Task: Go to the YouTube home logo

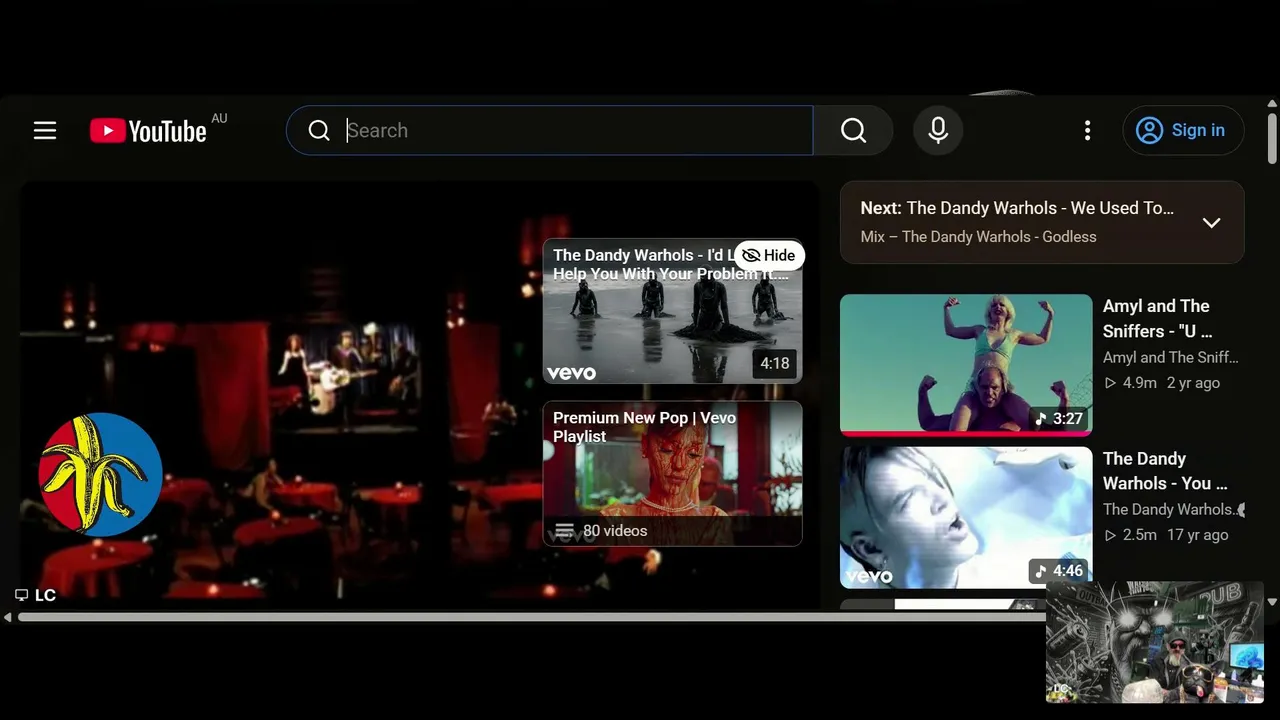Action: point(148,131)
